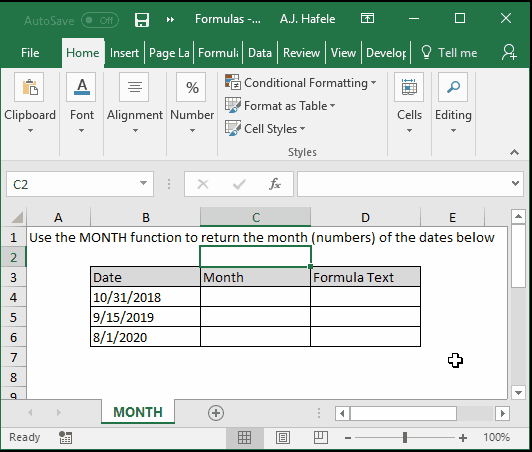Switch to the Data tab

click(260, 53)
